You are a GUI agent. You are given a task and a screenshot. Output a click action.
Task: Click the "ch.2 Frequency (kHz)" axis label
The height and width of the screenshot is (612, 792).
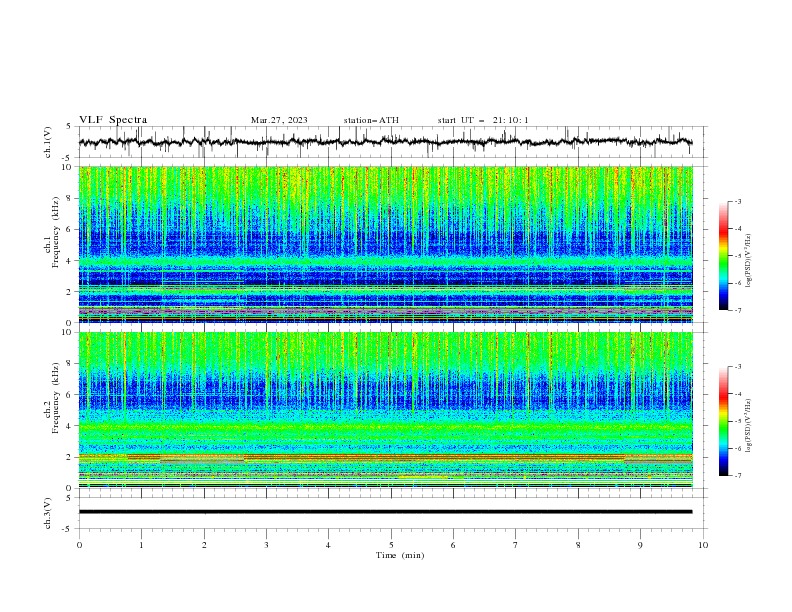tap(52, 398)
